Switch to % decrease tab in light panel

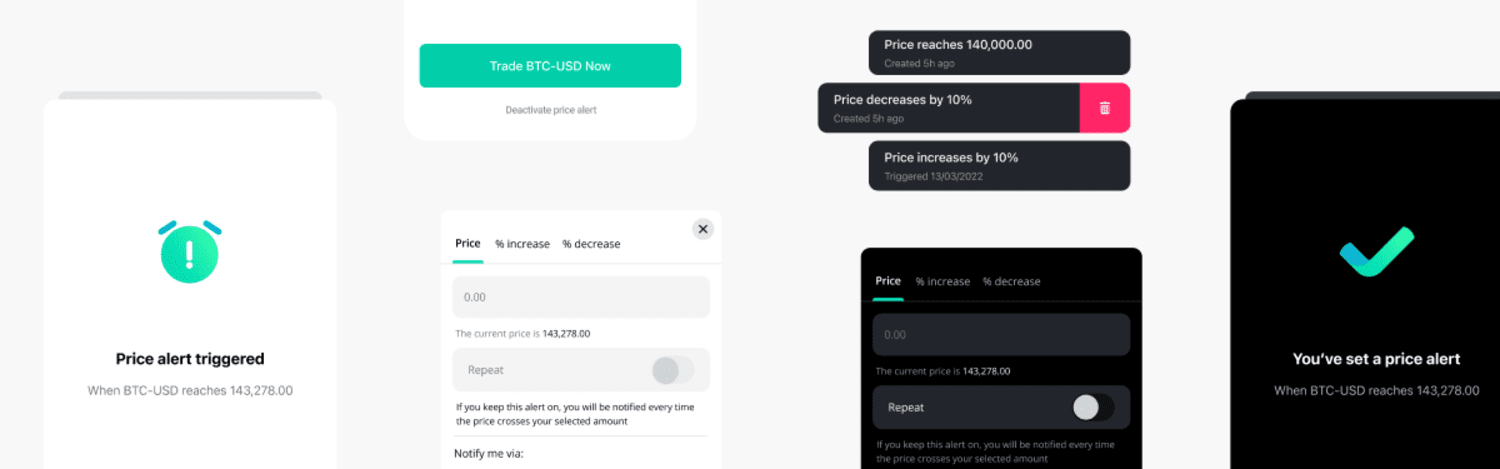591,244
